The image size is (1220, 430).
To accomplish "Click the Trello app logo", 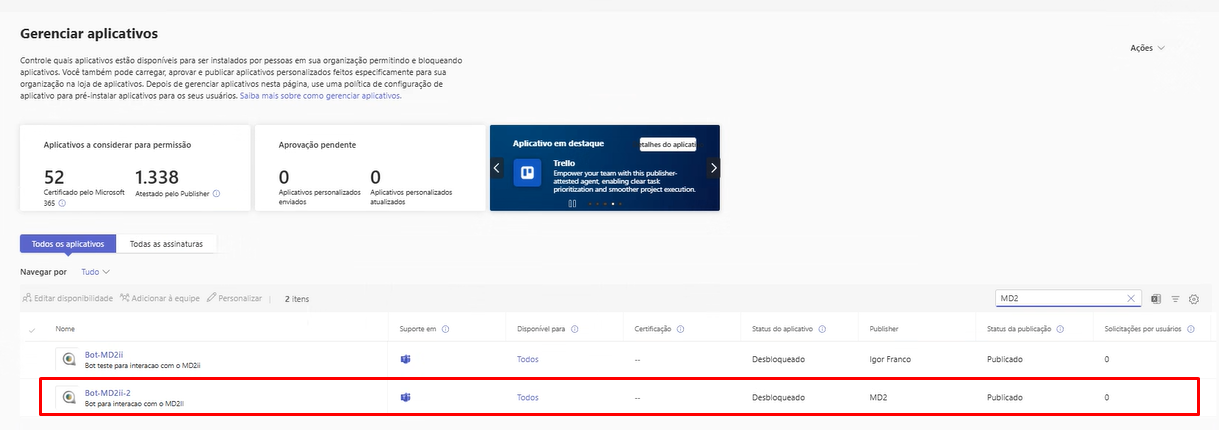I will pyautogui.click(x=526, y=172).
